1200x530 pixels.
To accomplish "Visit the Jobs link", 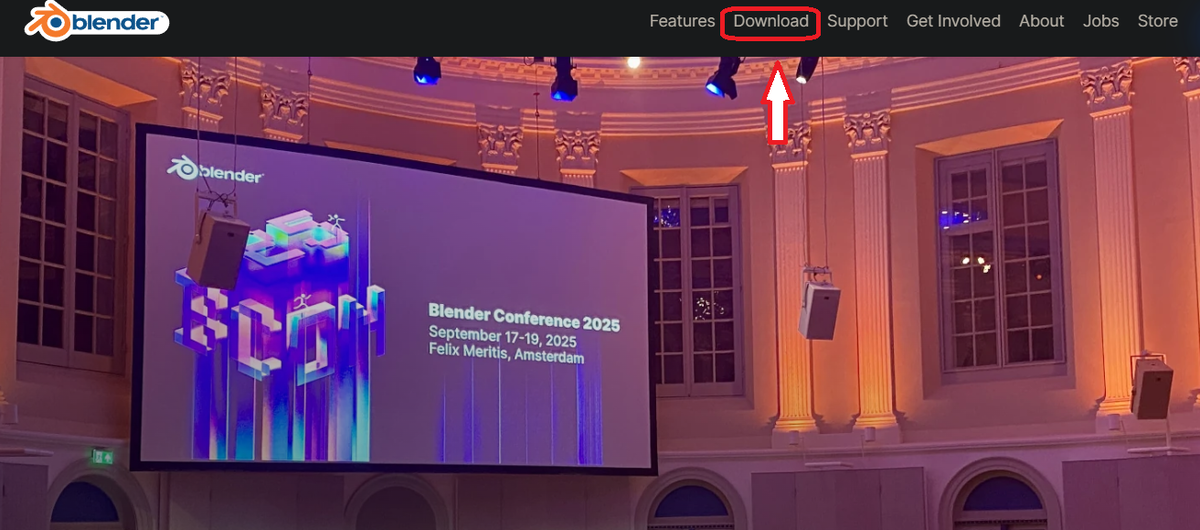I will point(1101,21).
